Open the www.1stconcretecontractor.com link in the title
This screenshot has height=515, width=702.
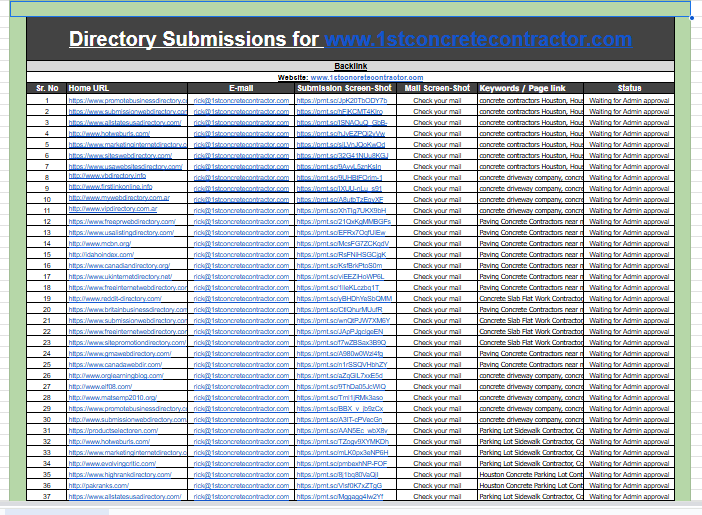(478, 39)
